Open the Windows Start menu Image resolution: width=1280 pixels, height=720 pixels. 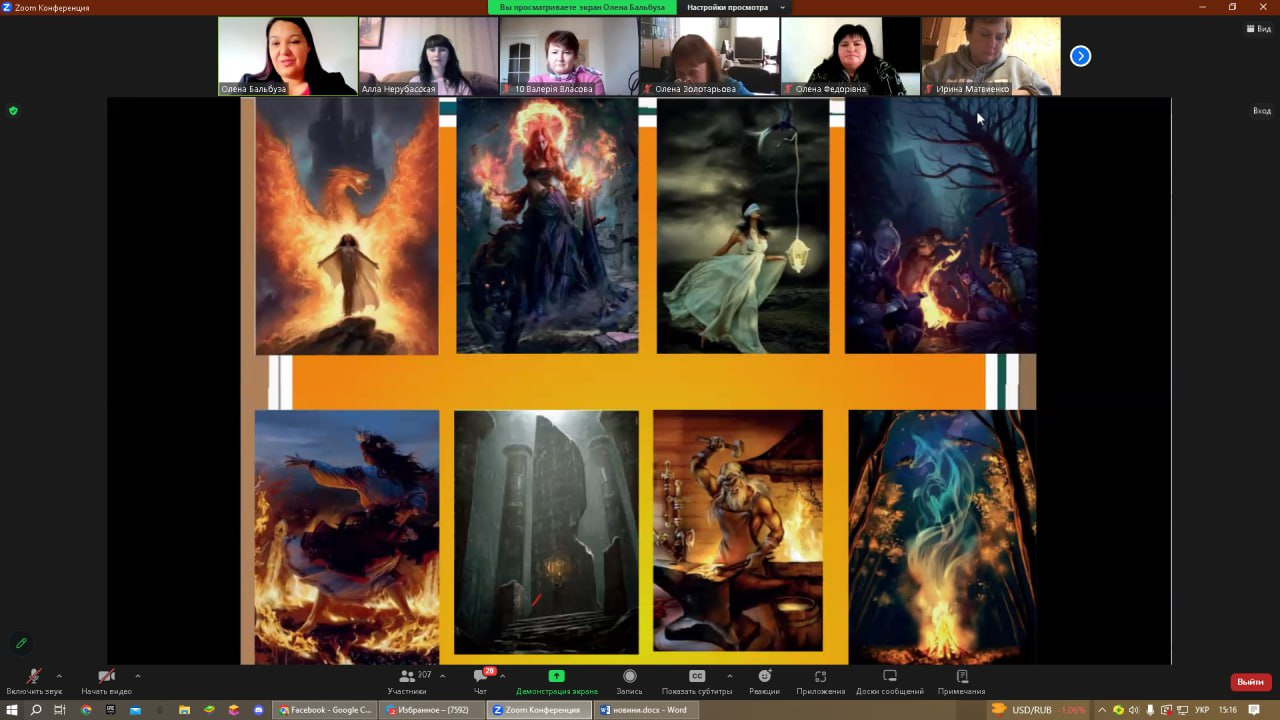[x=12, y=710]
